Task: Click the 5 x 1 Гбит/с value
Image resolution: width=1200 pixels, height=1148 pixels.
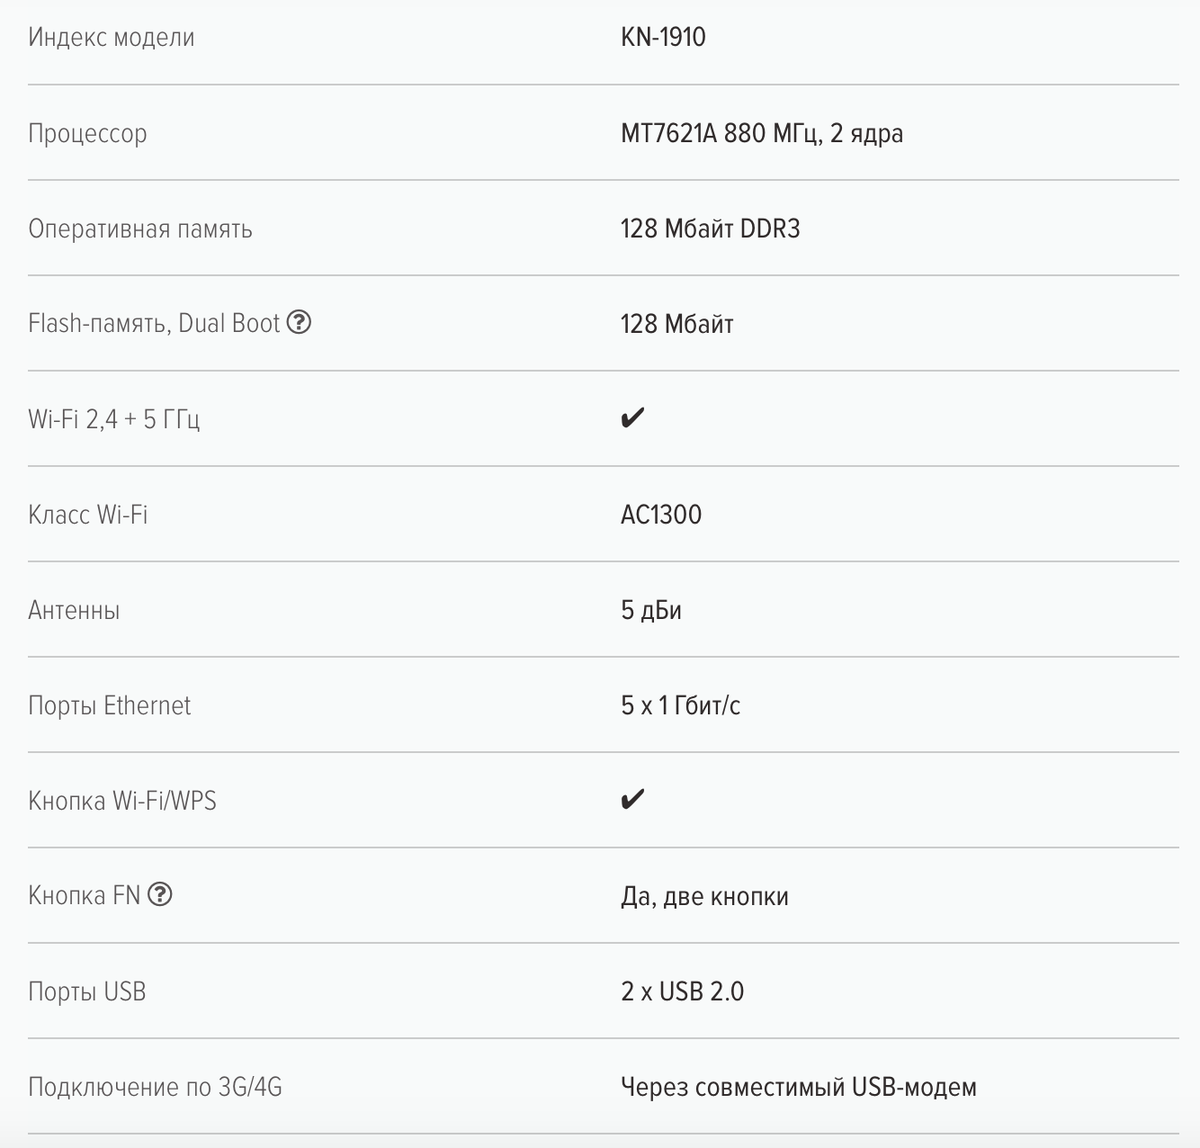Action: pos(680,705)
